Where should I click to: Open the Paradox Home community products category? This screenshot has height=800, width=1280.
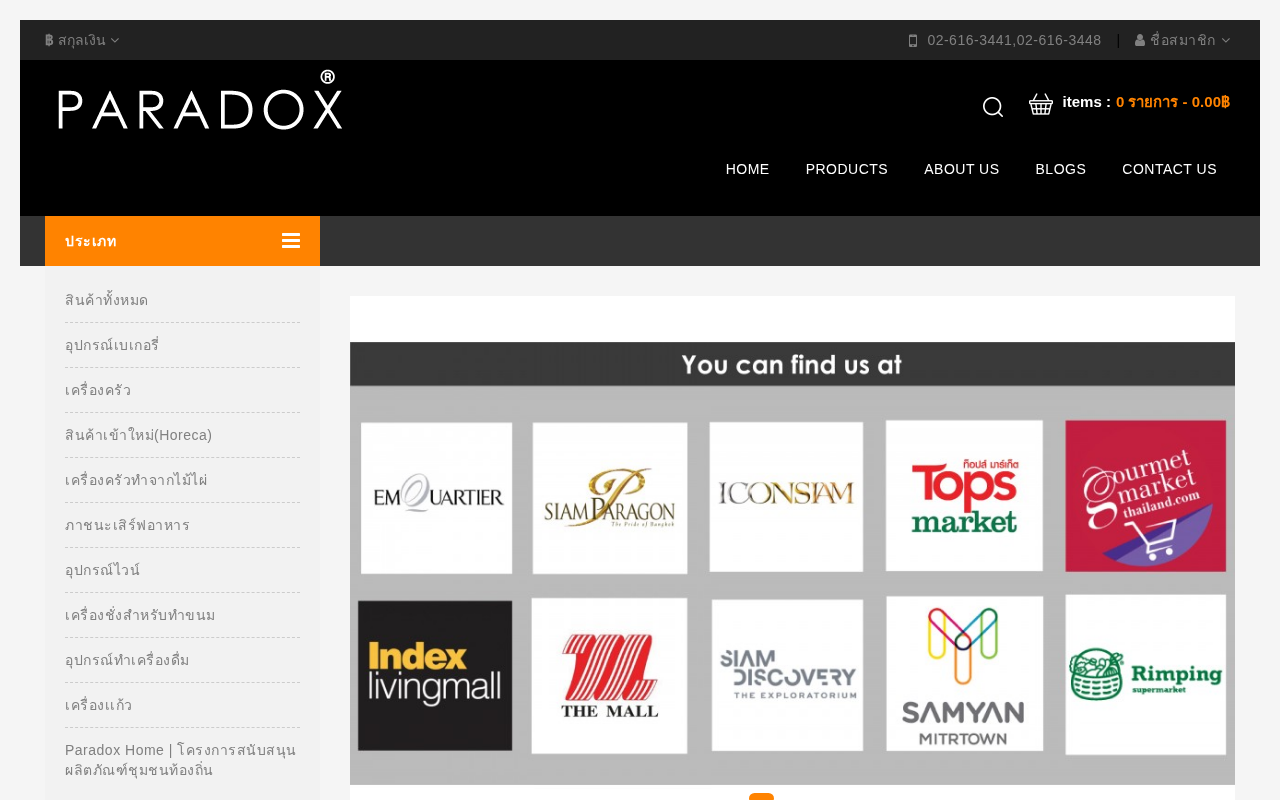tap(181, 760)
